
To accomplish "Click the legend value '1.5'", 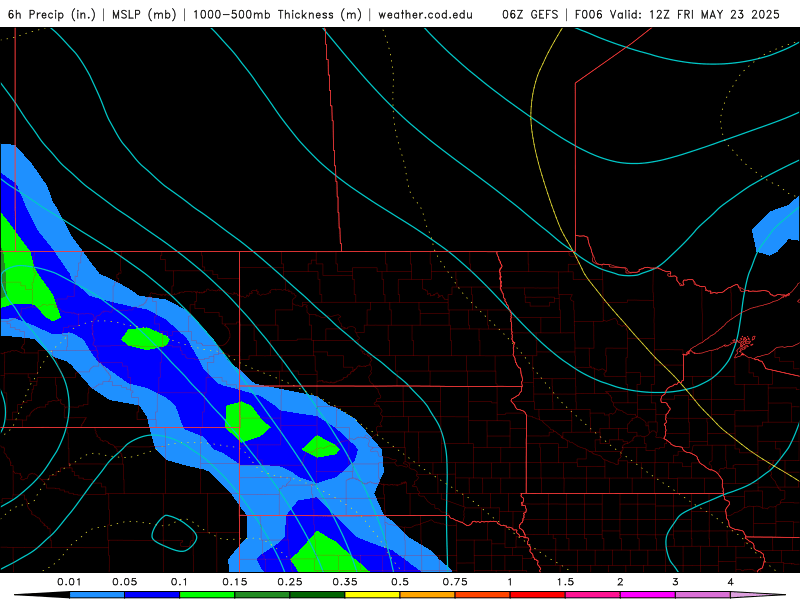I will pos(565,582).
